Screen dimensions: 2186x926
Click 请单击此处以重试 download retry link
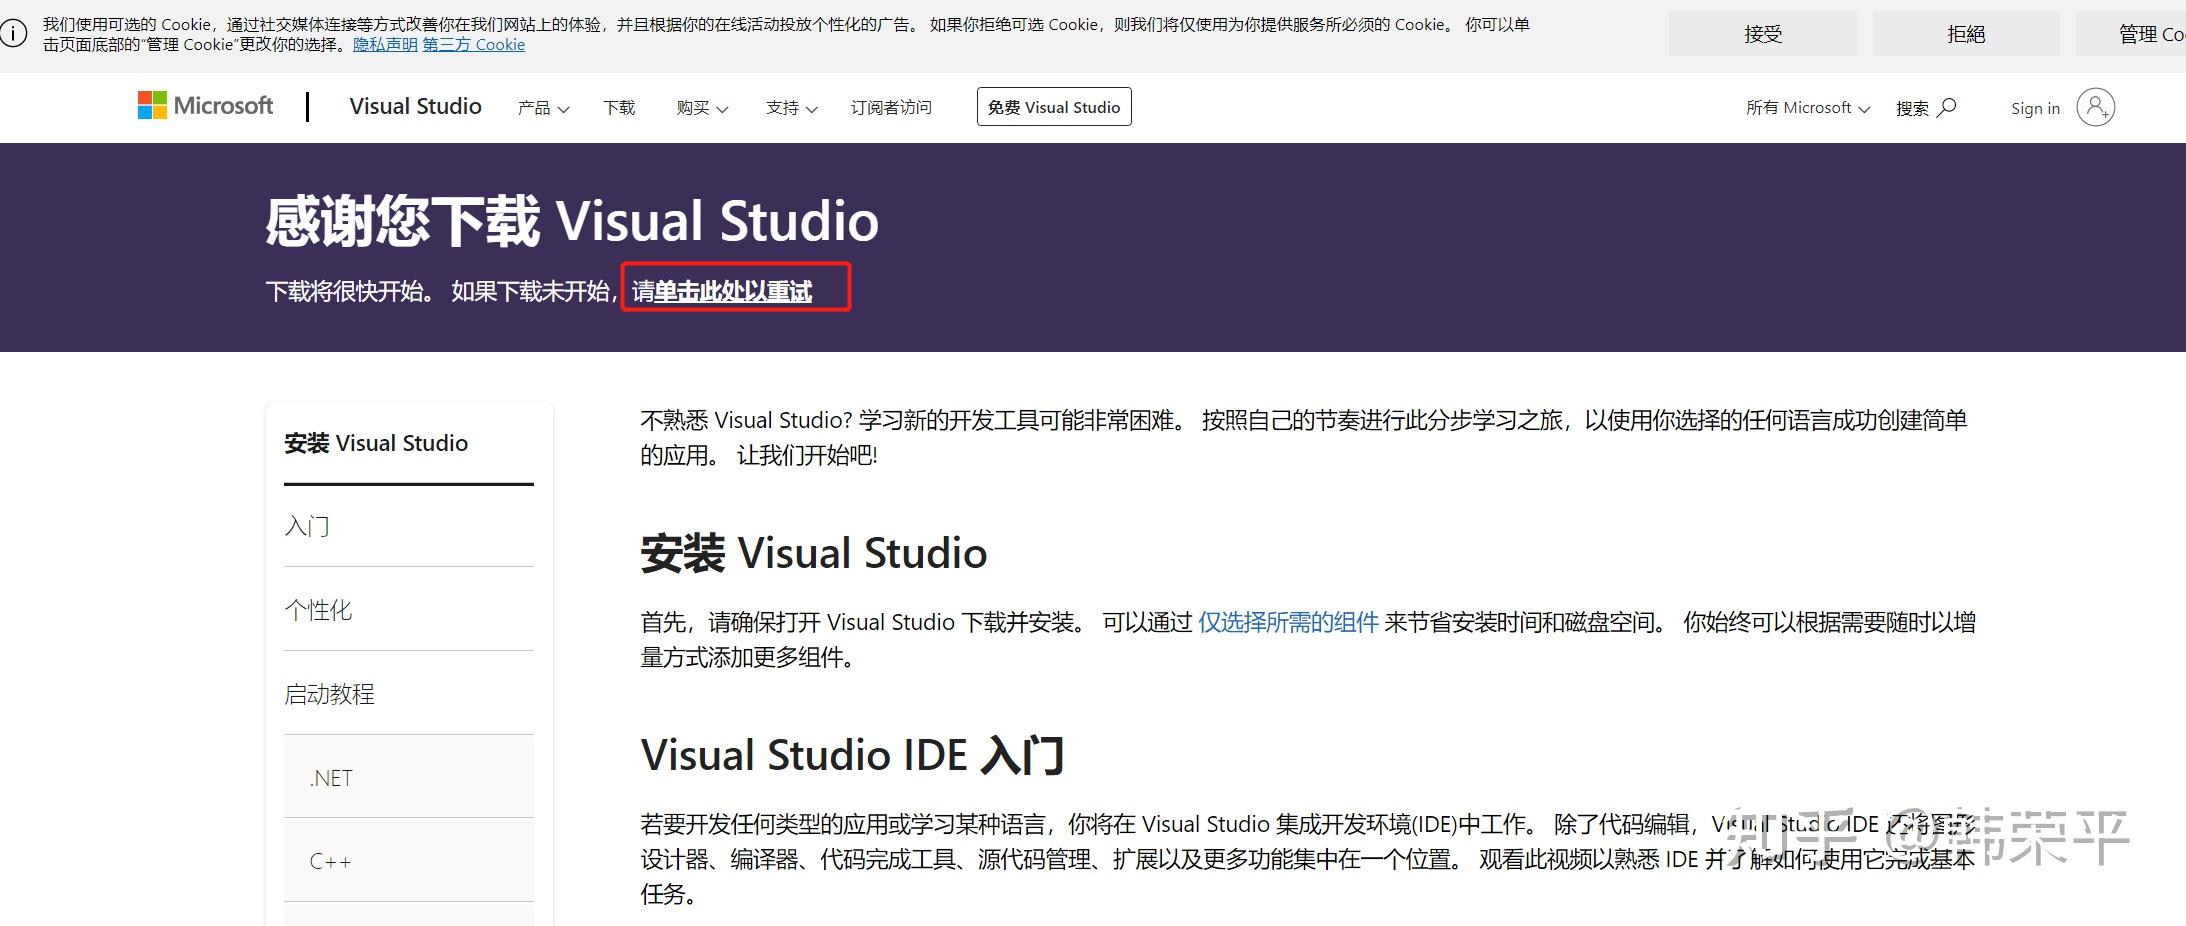point(722,291)
